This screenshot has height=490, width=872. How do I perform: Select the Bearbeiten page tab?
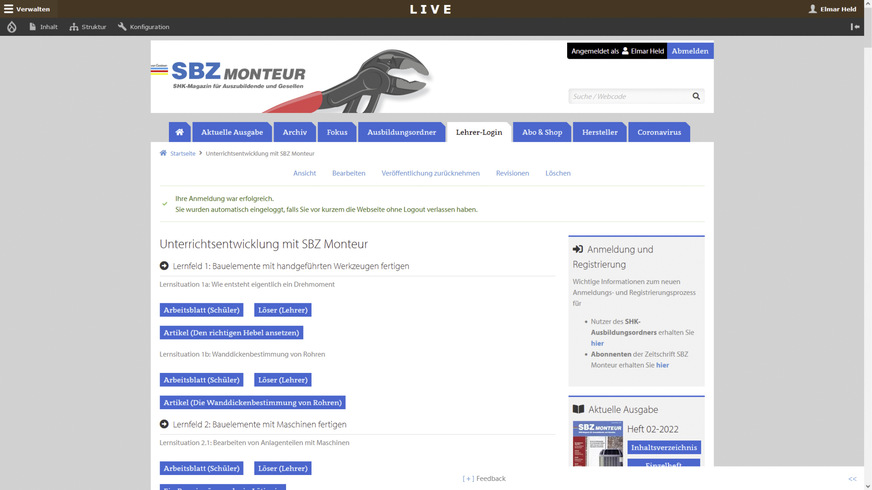pyautogui.click(x=348, y=173)
